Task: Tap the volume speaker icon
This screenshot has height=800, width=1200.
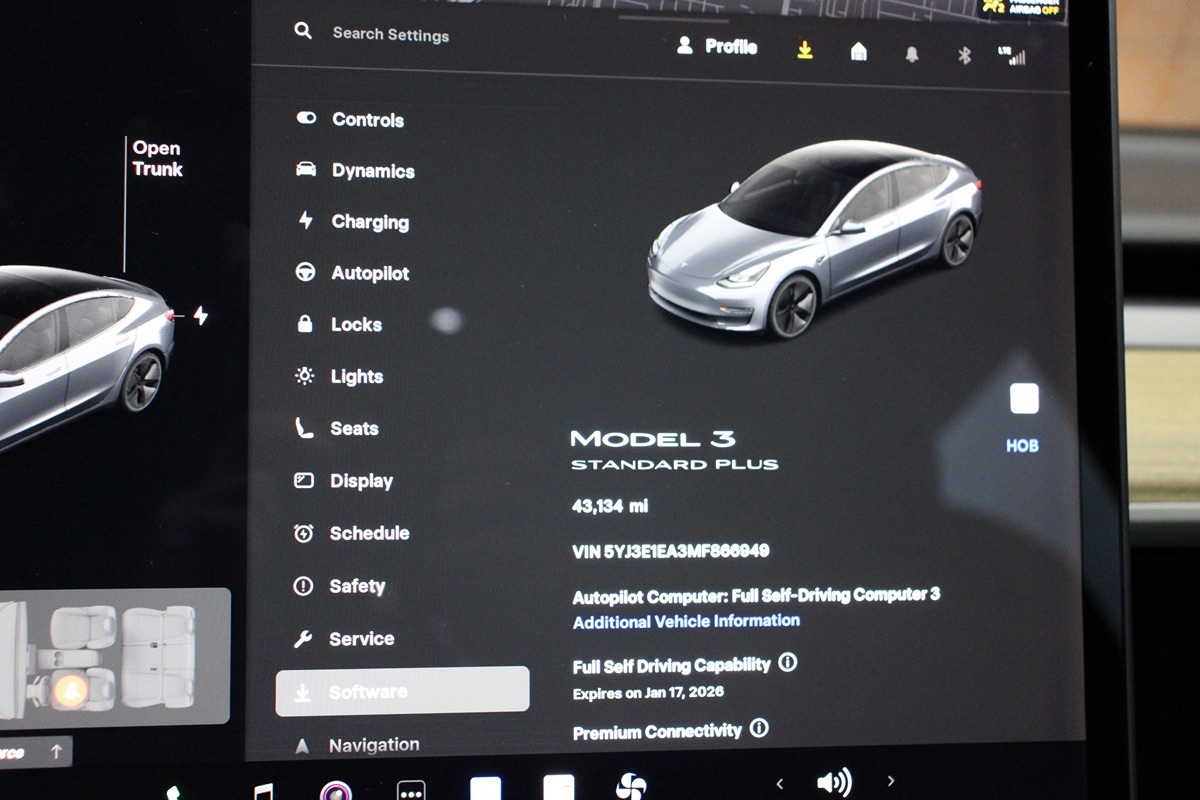Action: (x=834, y=781)
